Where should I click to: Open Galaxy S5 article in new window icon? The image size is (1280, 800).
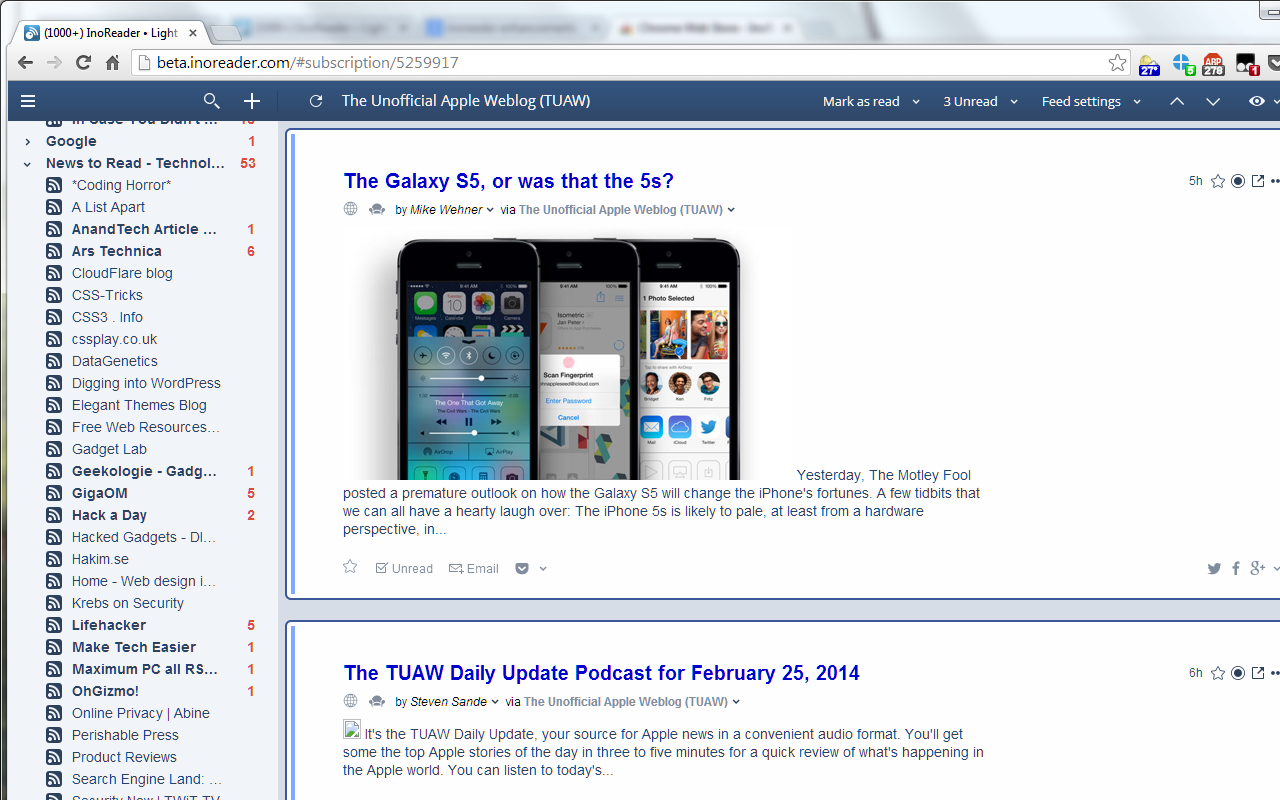1258,181
